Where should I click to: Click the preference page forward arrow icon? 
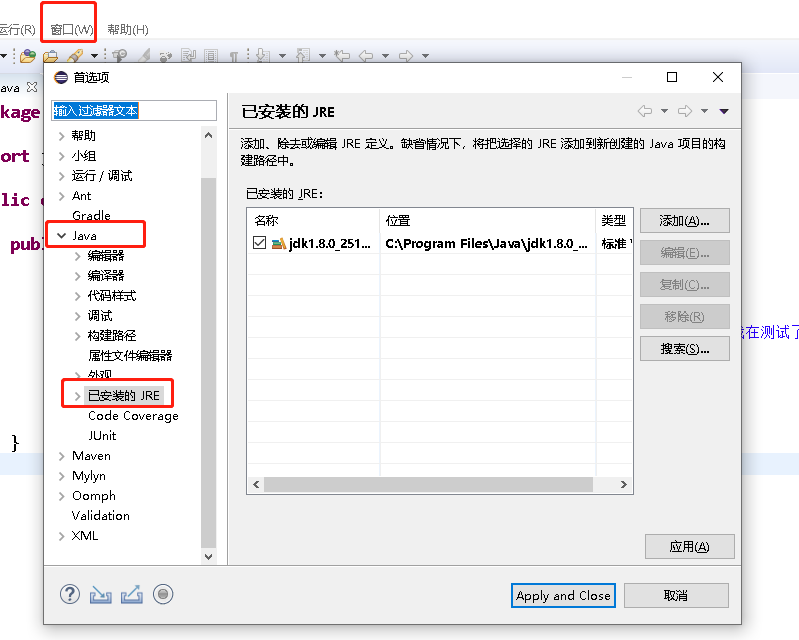point(685,111)
